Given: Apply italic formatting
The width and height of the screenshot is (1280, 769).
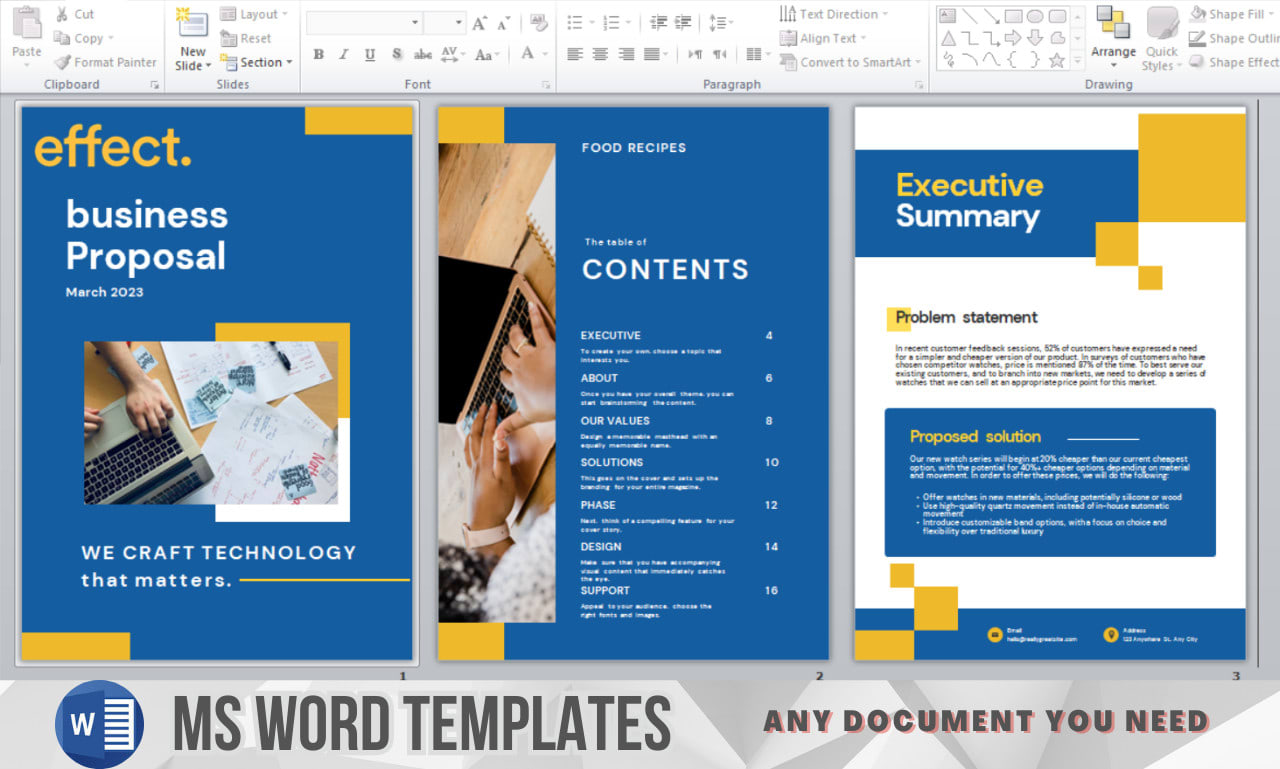Looking at the screenshot, I should [x=343, y=55].
